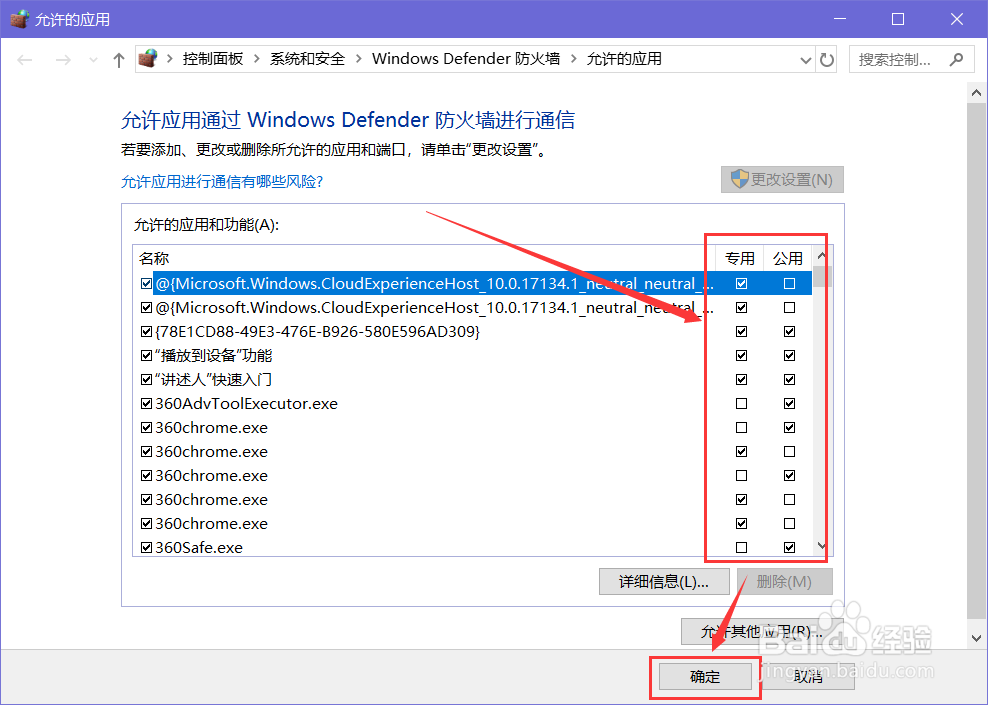Select the 允许的应用 breadcrumb

click(624, 59)
